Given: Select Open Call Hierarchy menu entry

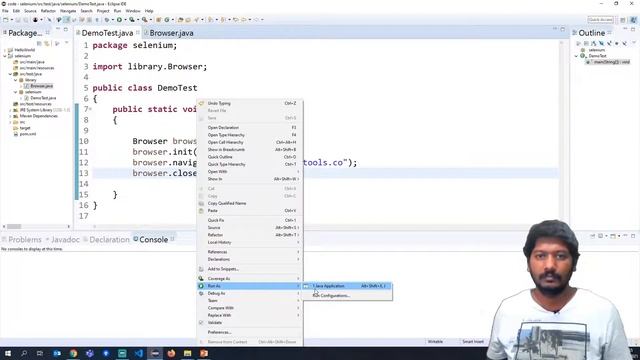Looking at the screenshot, I should (250, 142).
